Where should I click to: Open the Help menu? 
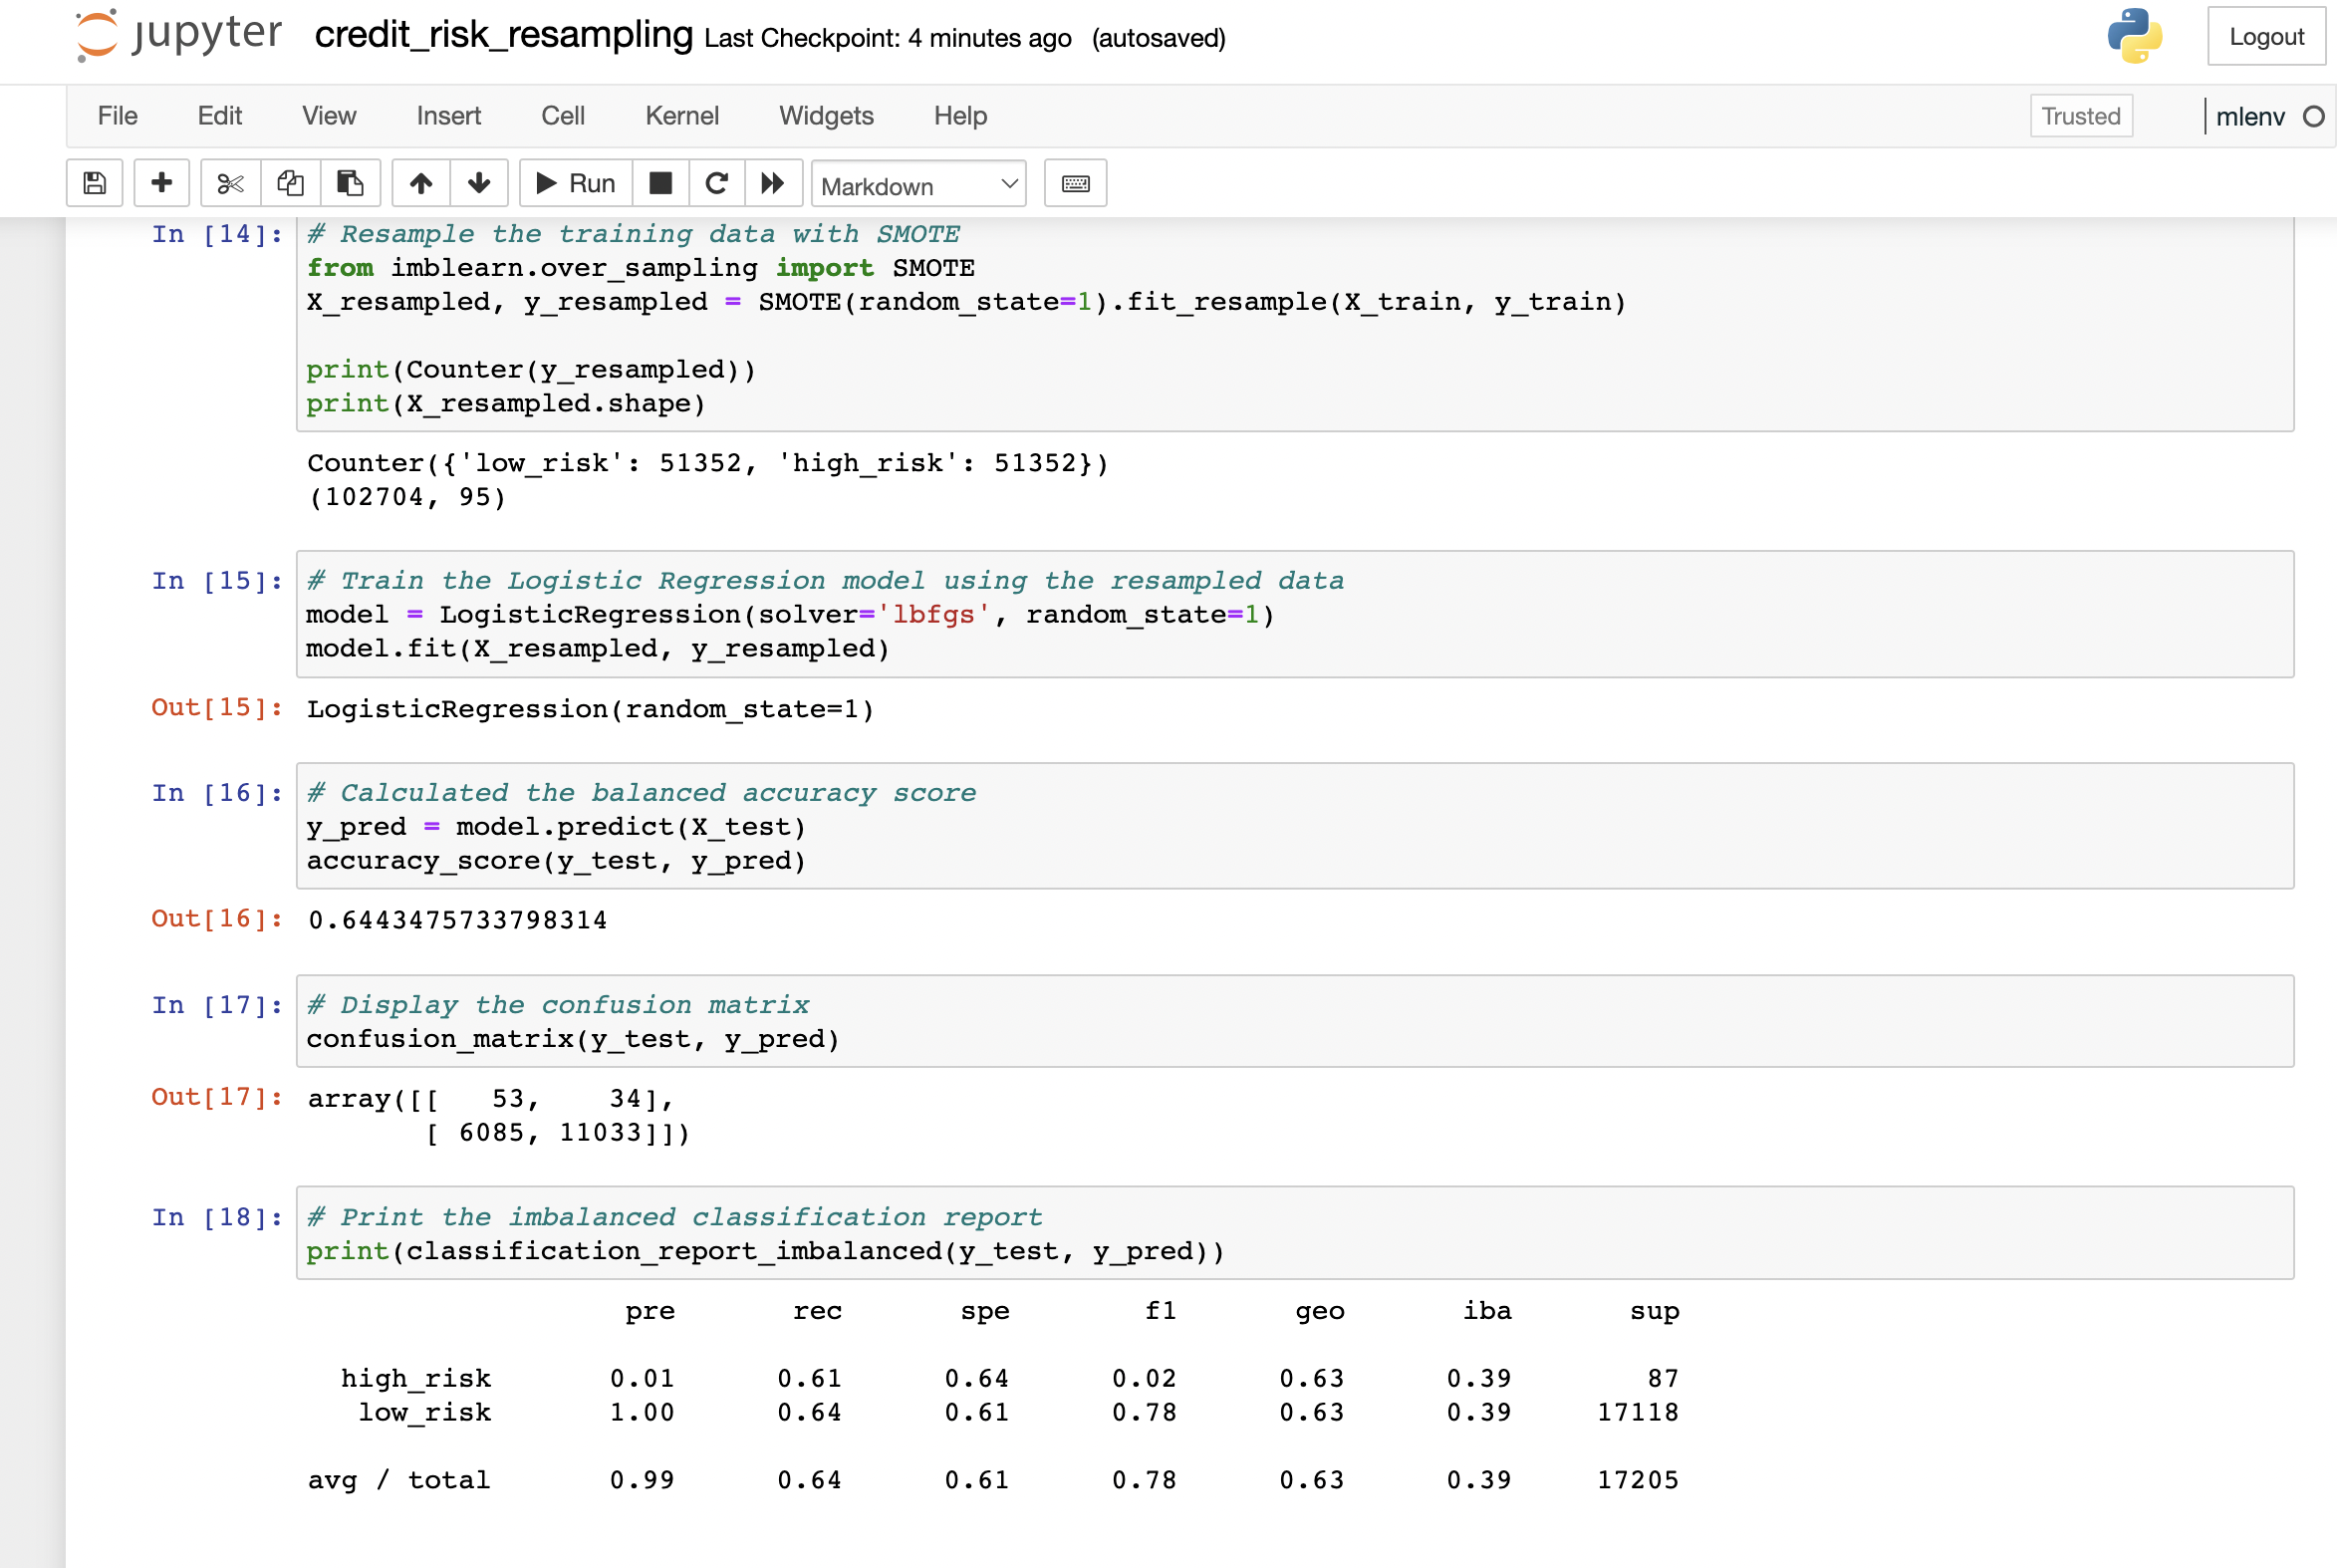[x=960, y=116]
